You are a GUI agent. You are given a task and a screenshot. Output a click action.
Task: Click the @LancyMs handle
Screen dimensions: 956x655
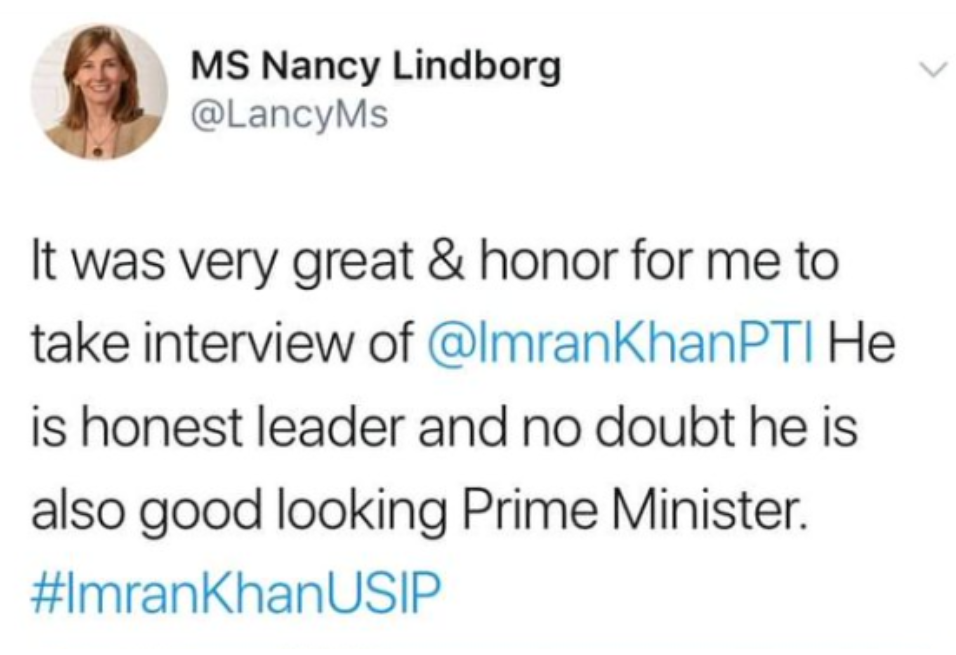point(289,116)
